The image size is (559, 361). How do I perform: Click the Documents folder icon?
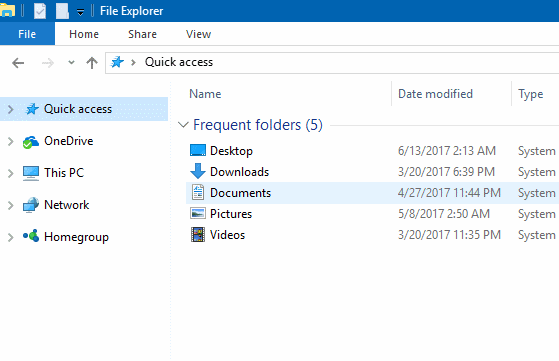[198, 192]
